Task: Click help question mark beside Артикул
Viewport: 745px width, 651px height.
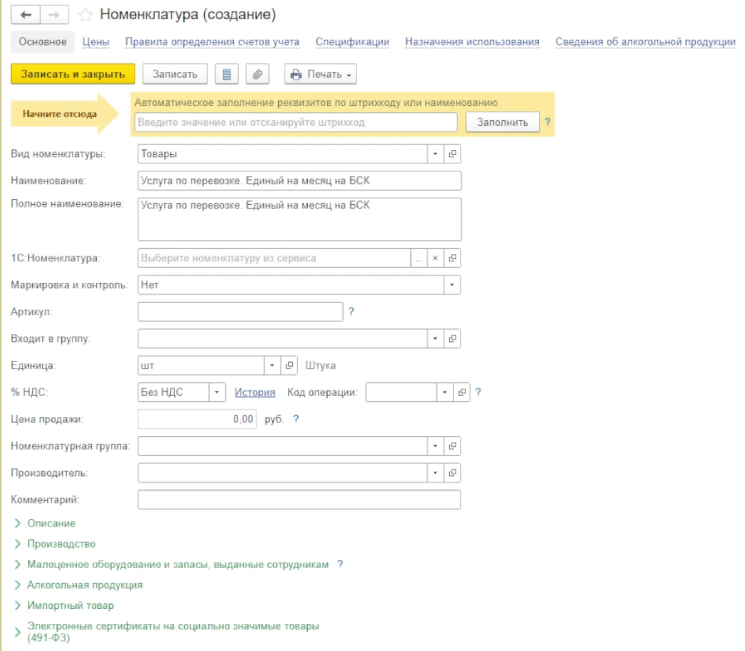Action: pyautogui.click(x=351, y=312)
